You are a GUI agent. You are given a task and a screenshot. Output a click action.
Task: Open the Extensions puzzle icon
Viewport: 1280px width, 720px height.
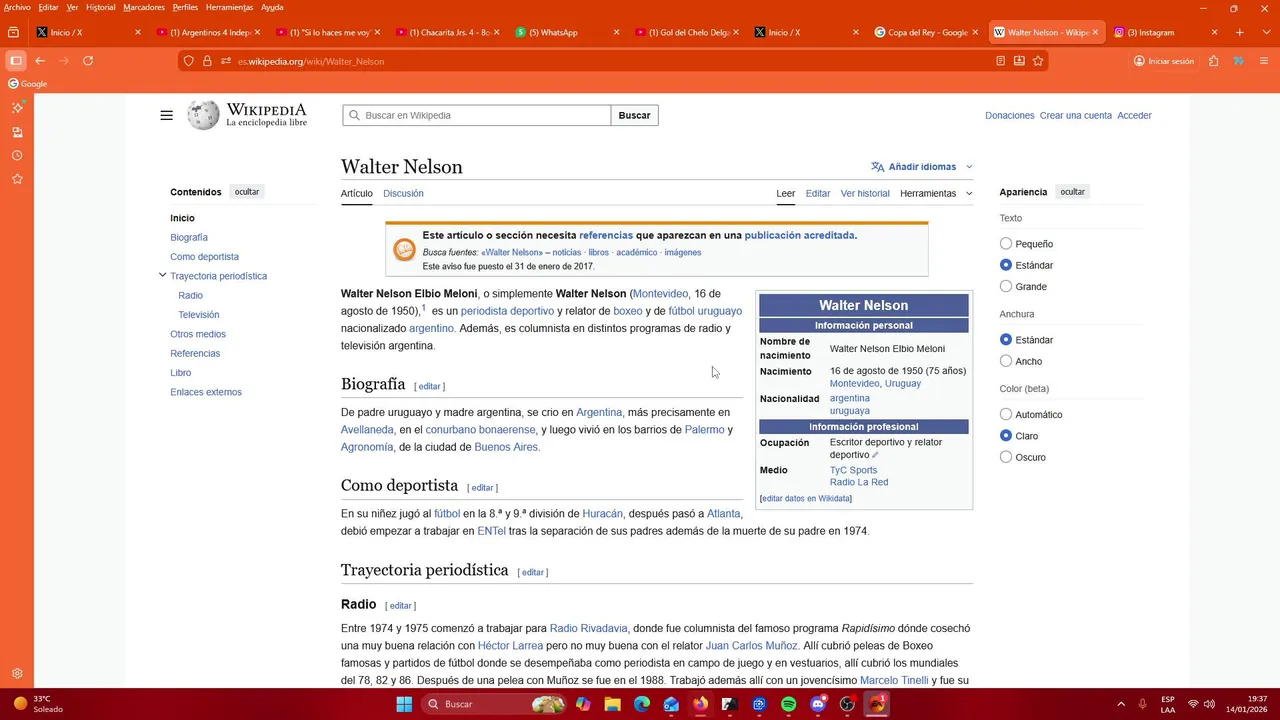[x=1213, y=61]
